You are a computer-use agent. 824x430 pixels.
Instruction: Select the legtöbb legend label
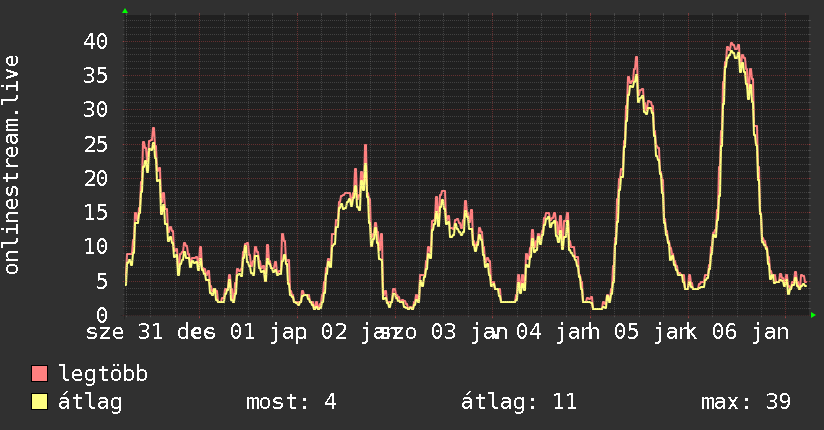click(x=103, y=374)
